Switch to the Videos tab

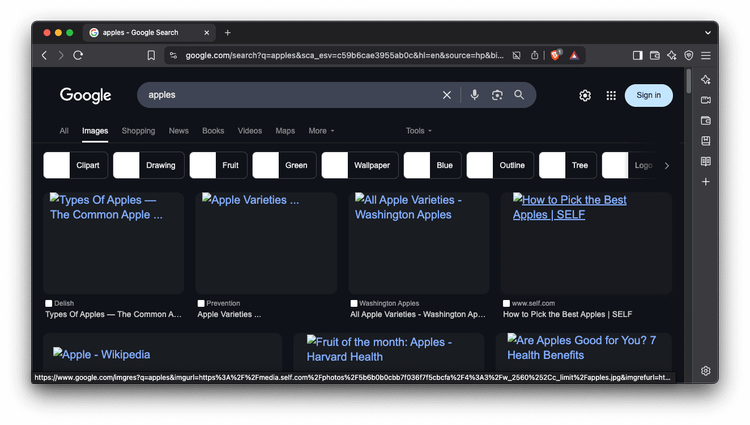click(250, 131)
